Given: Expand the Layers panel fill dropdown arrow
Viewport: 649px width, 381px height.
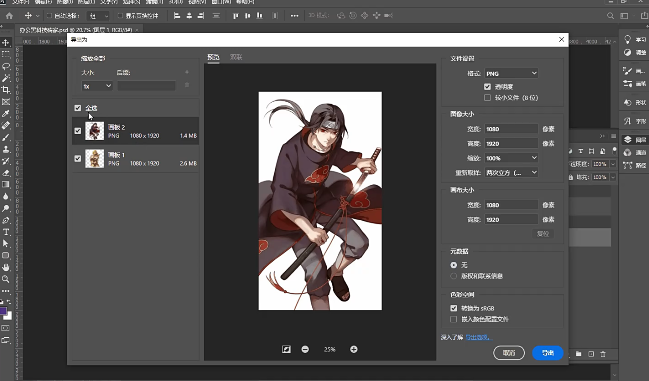Looking at the screenshot, I should [x=613, y=177].
